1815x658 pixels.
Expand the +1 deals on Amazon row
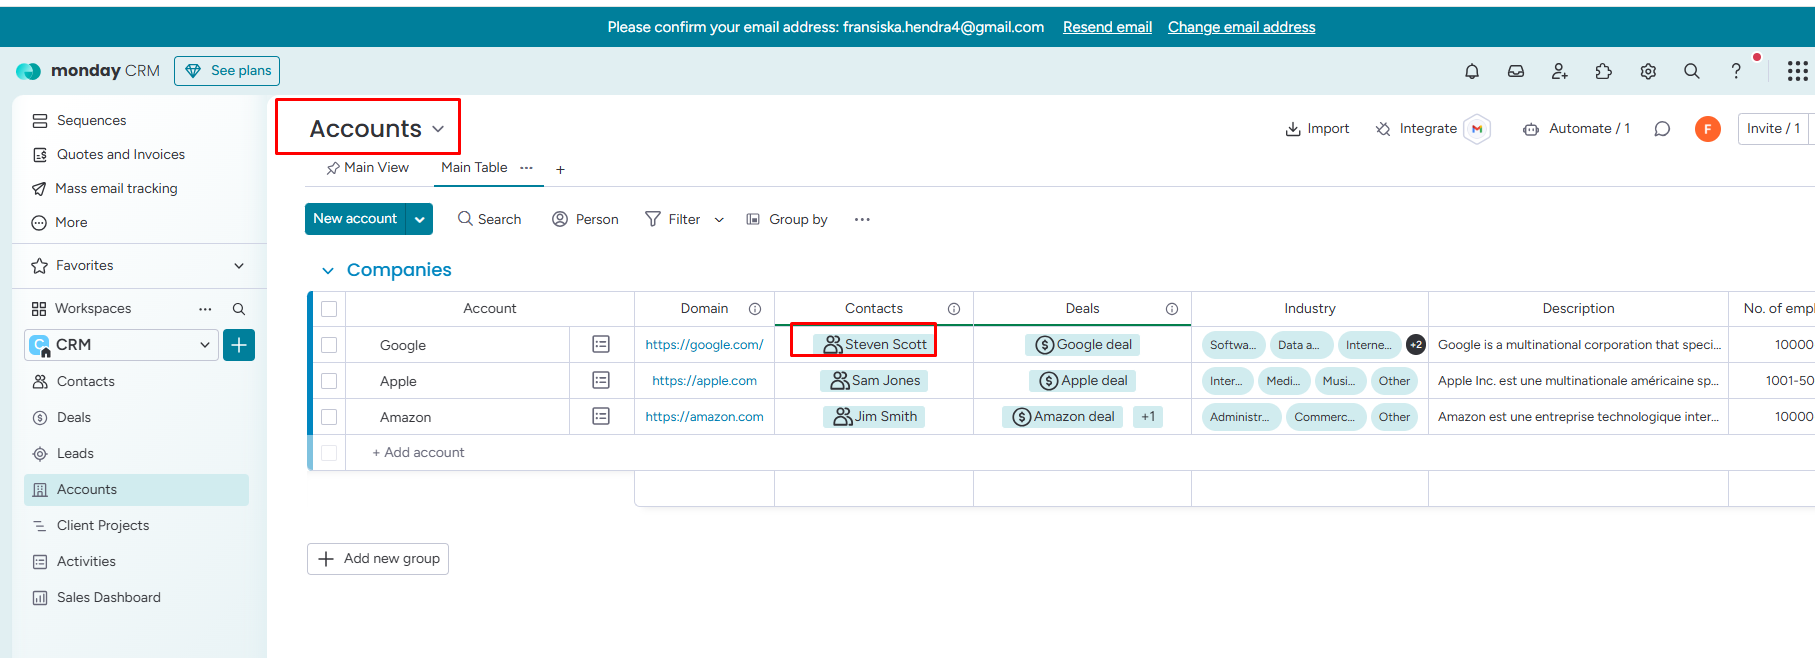click(x=1148, y=416)
